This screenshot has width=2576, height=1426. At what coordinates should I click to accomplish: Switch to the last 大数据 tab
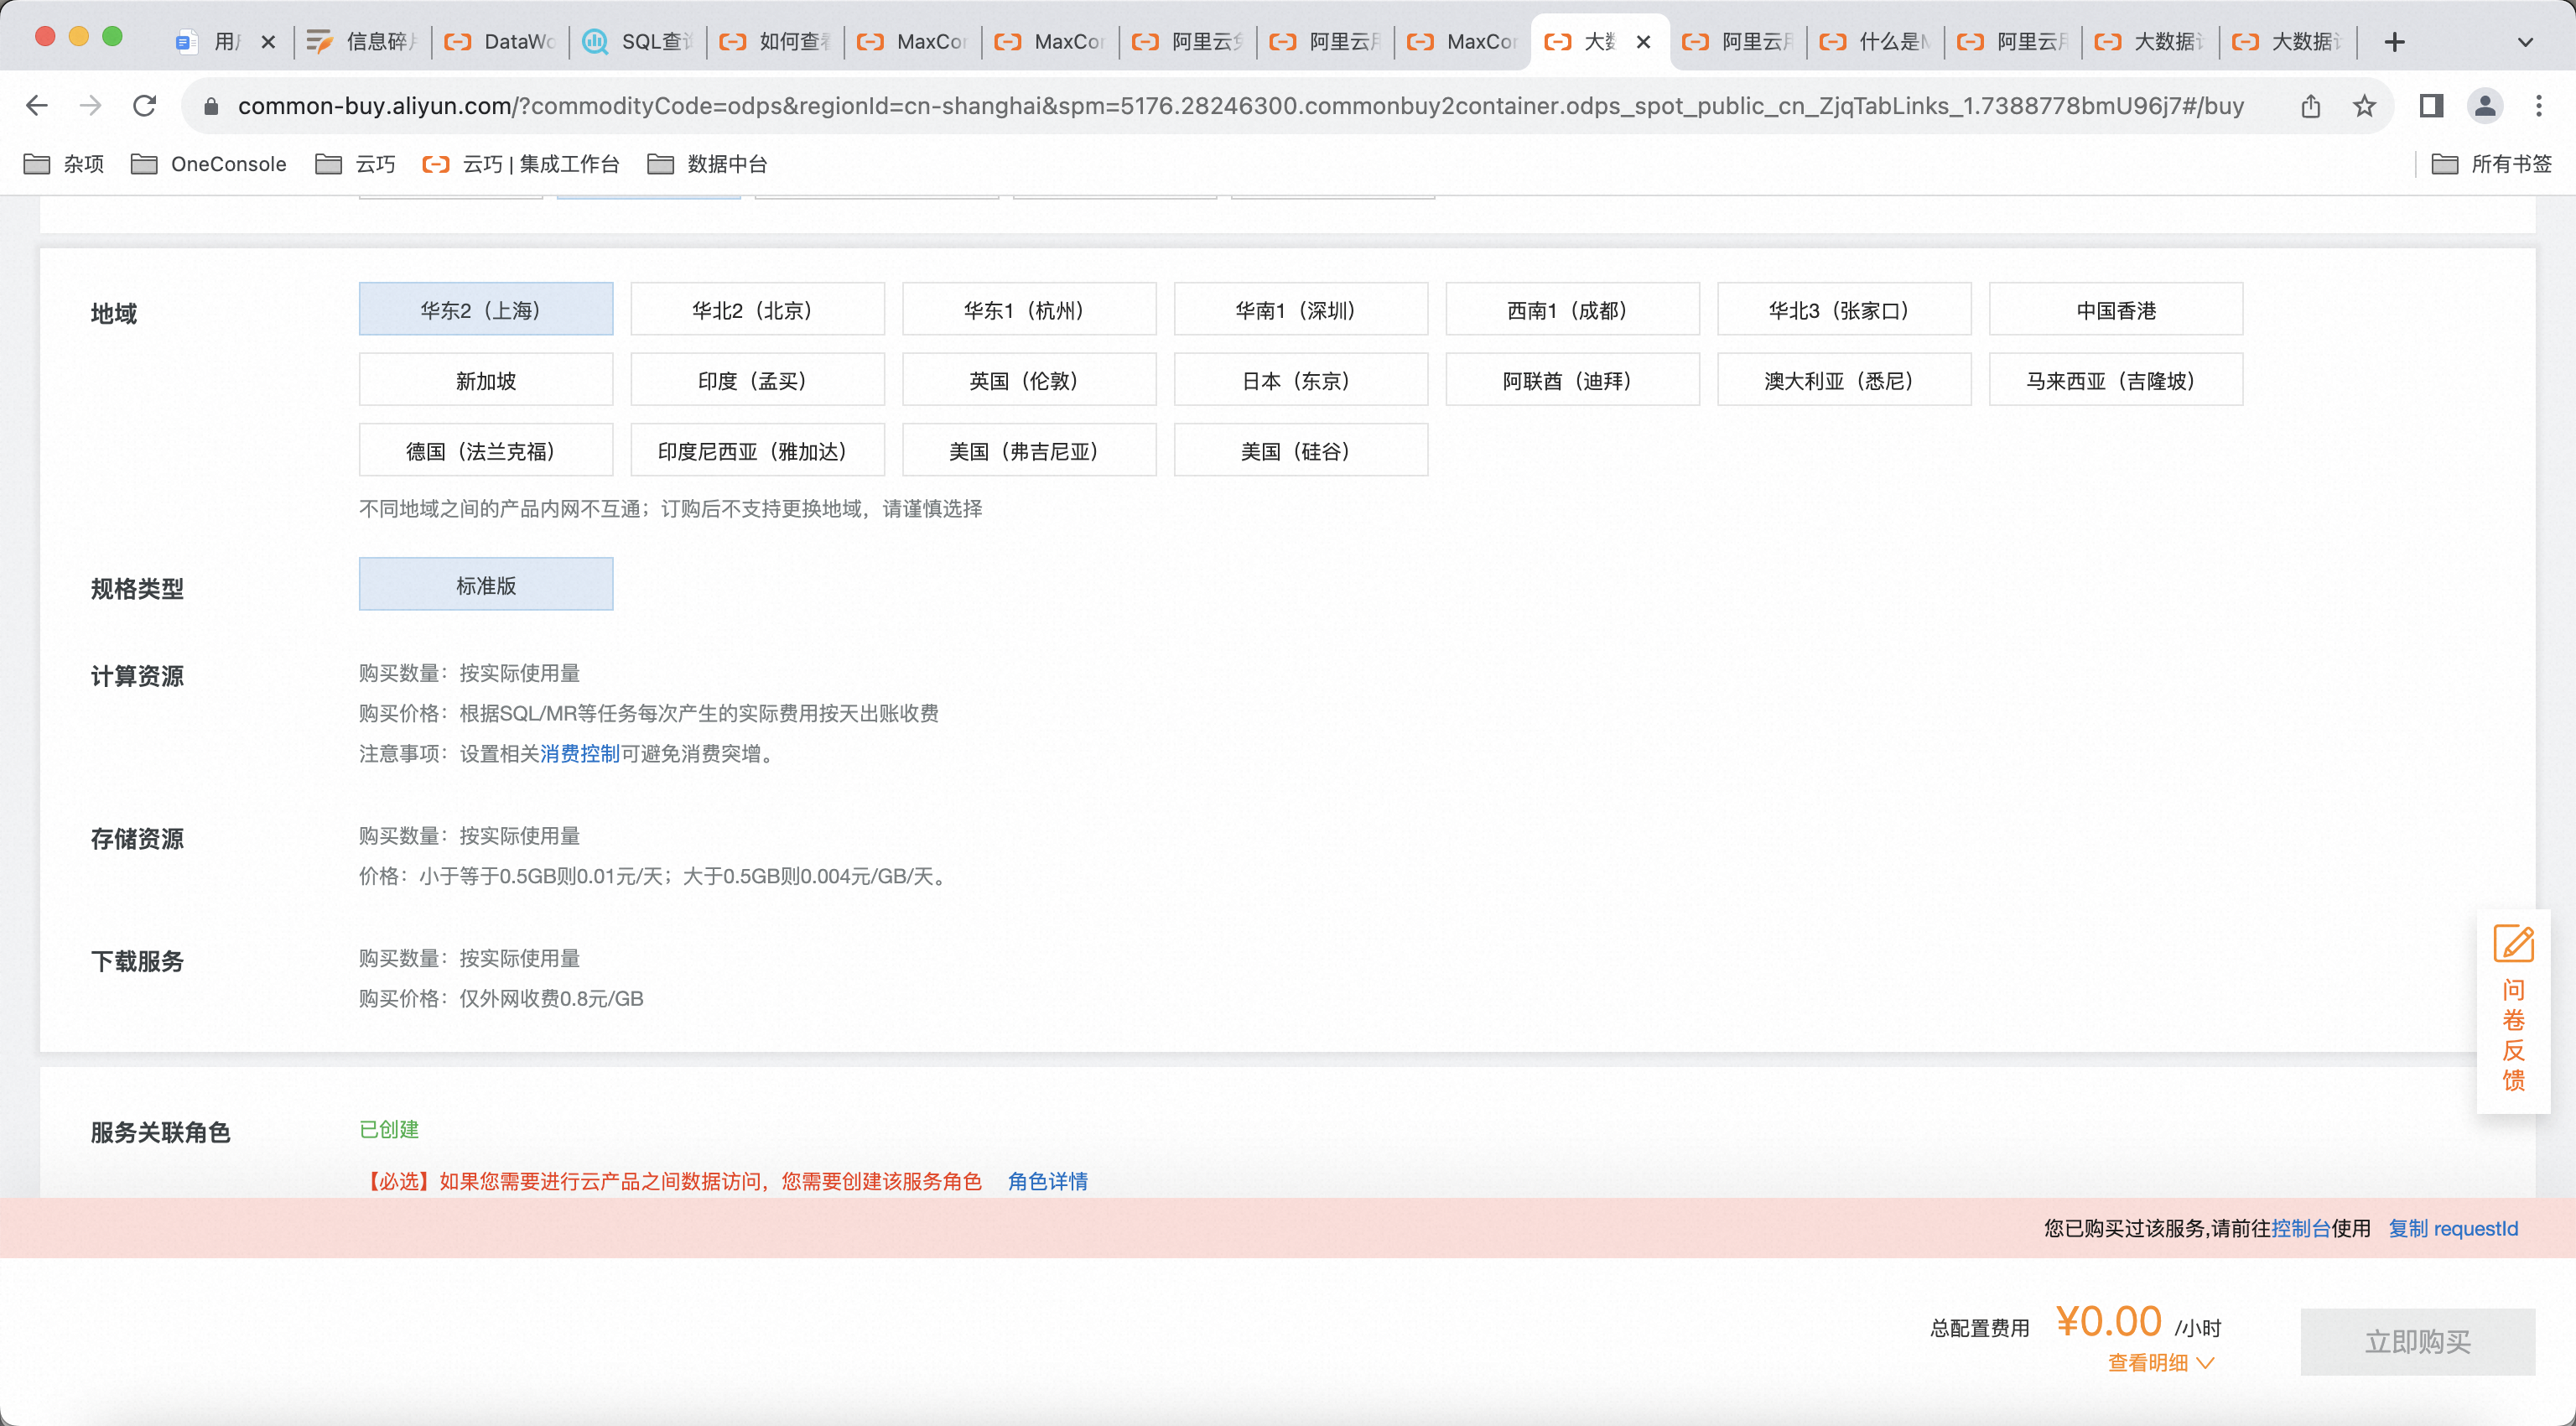2288,41
